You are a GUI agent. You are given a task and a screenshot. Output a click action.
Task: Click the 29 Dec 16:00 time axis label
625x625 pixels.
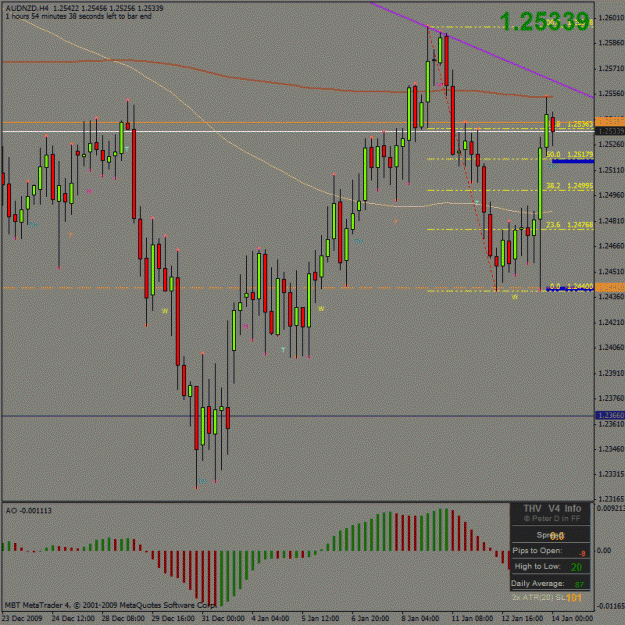[173, 618]
